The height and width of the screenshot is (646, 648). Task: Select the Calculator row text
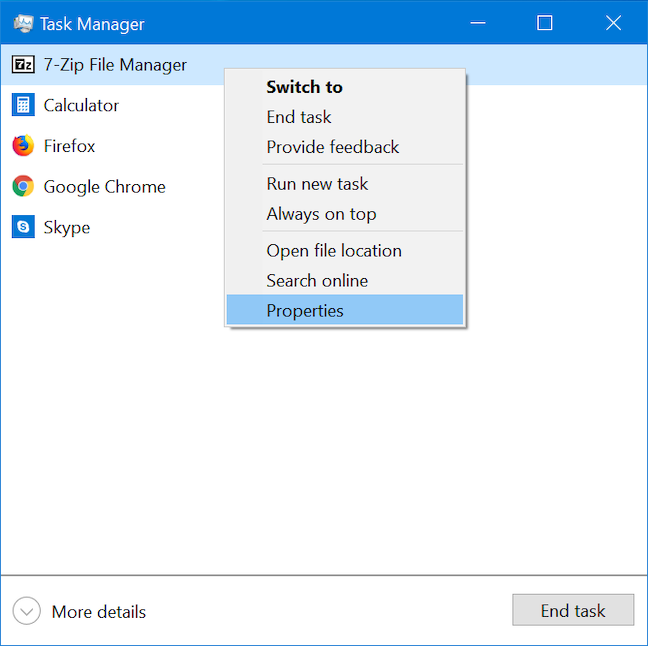pos(81,105)
